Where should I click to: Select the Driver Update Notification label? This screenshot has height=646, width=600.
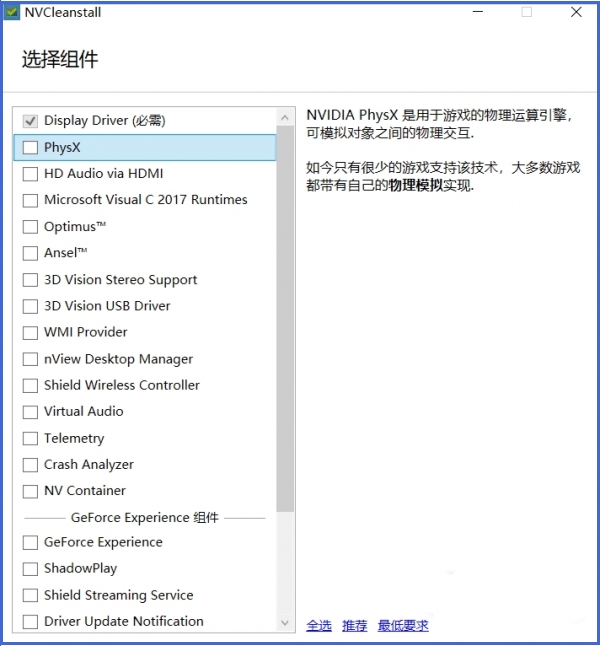pos(124,621)
